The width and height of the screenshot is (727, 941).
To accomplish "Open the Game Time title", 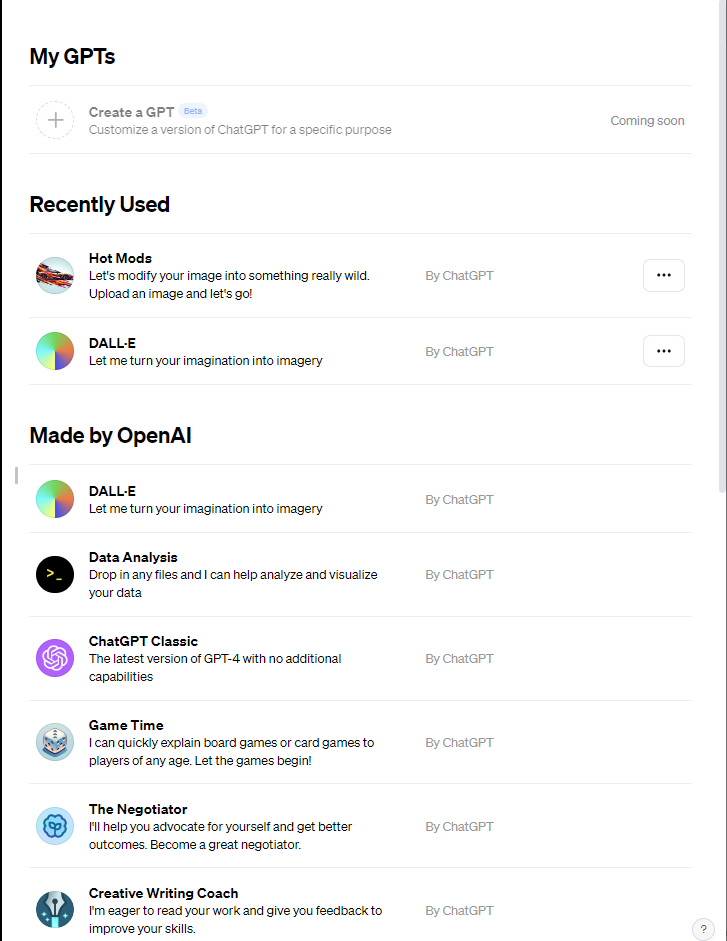I will [x=126, y=725].
